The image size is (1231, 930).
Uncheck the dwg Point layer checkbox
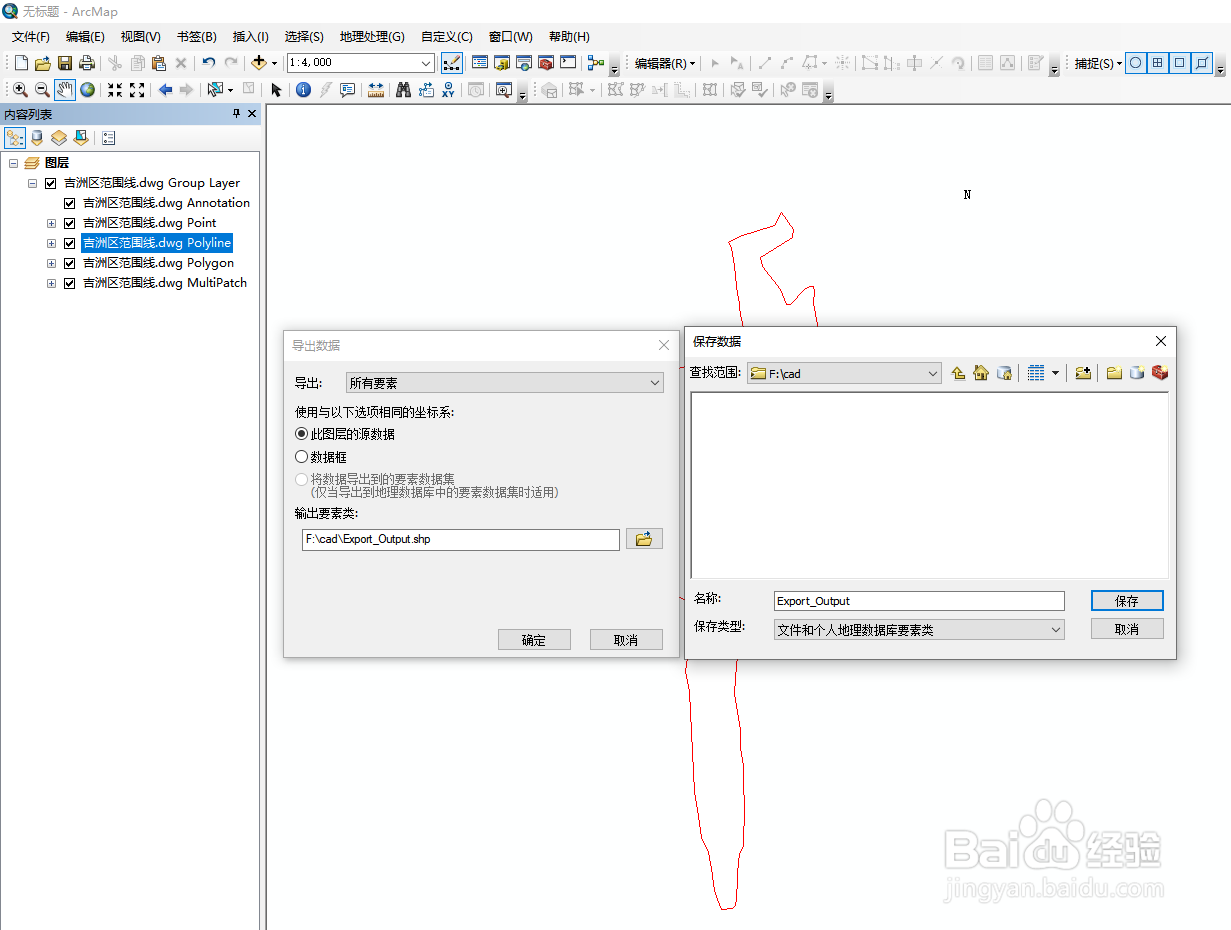(69, 223)
